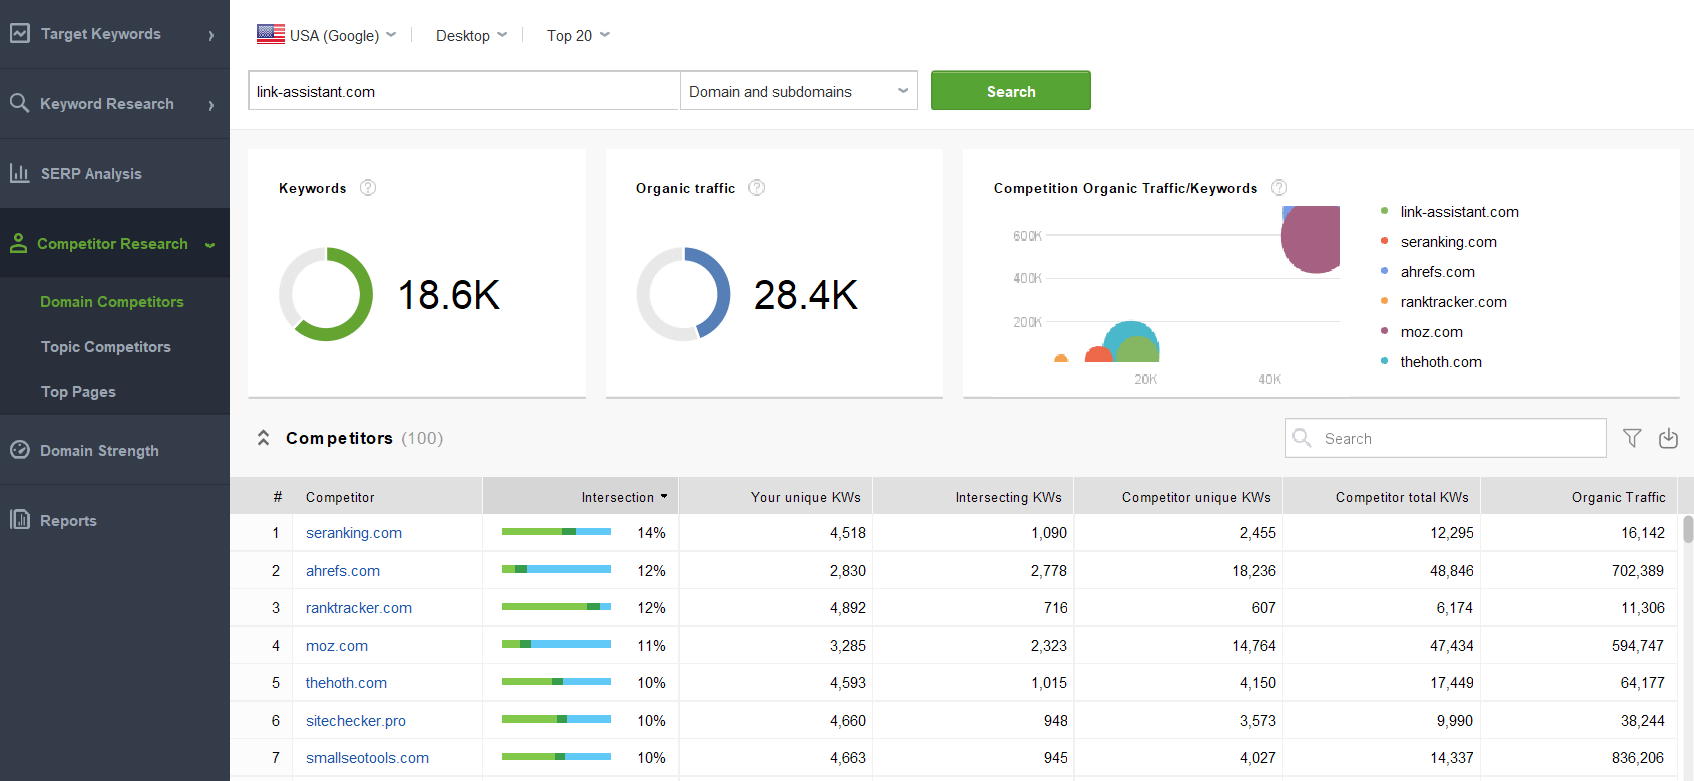
Task: Click the Organic traffic help icon
Action: point(757,188)
